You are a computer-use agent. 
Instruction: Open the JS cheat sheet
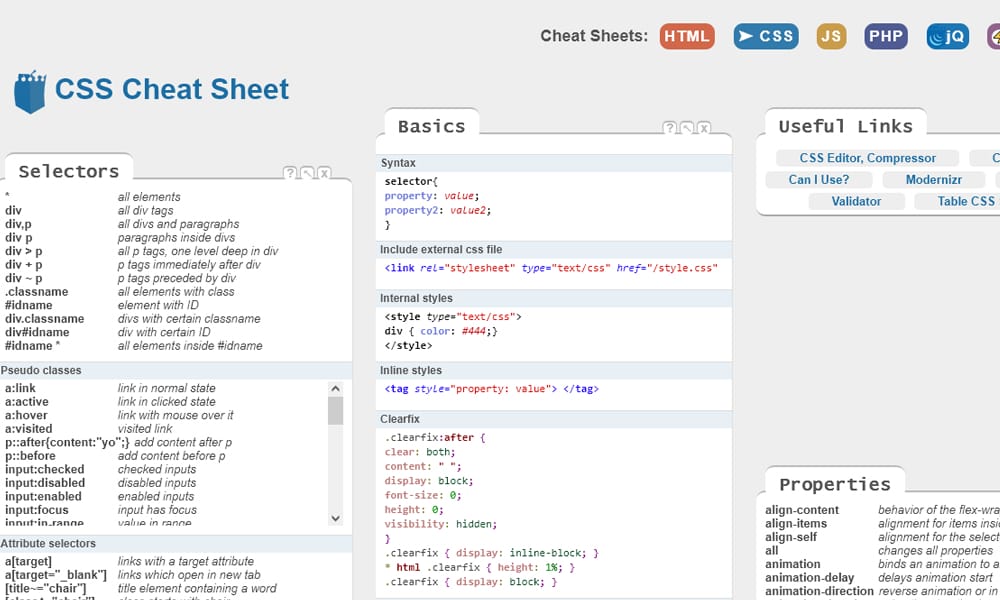point(831,36)
